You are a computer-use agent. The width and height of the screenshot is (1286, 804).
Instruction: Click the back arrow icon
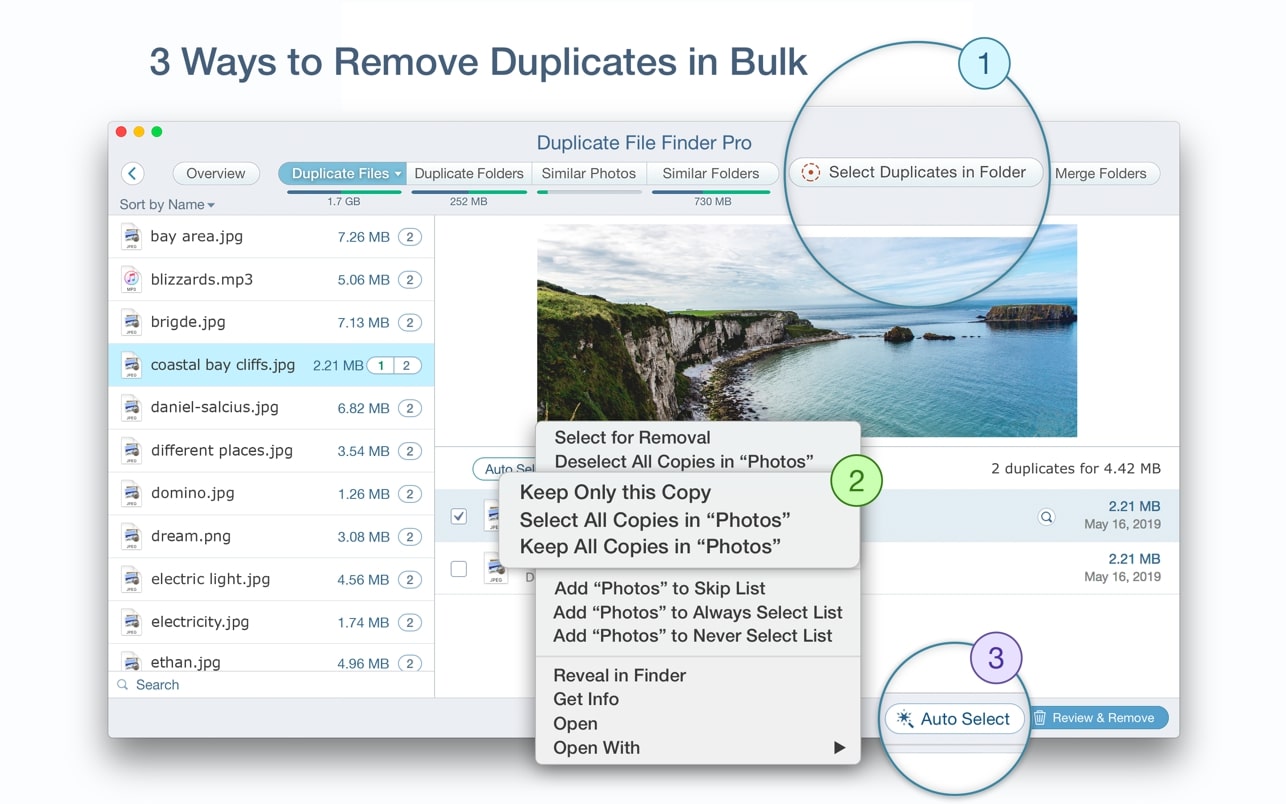(132, 173)
